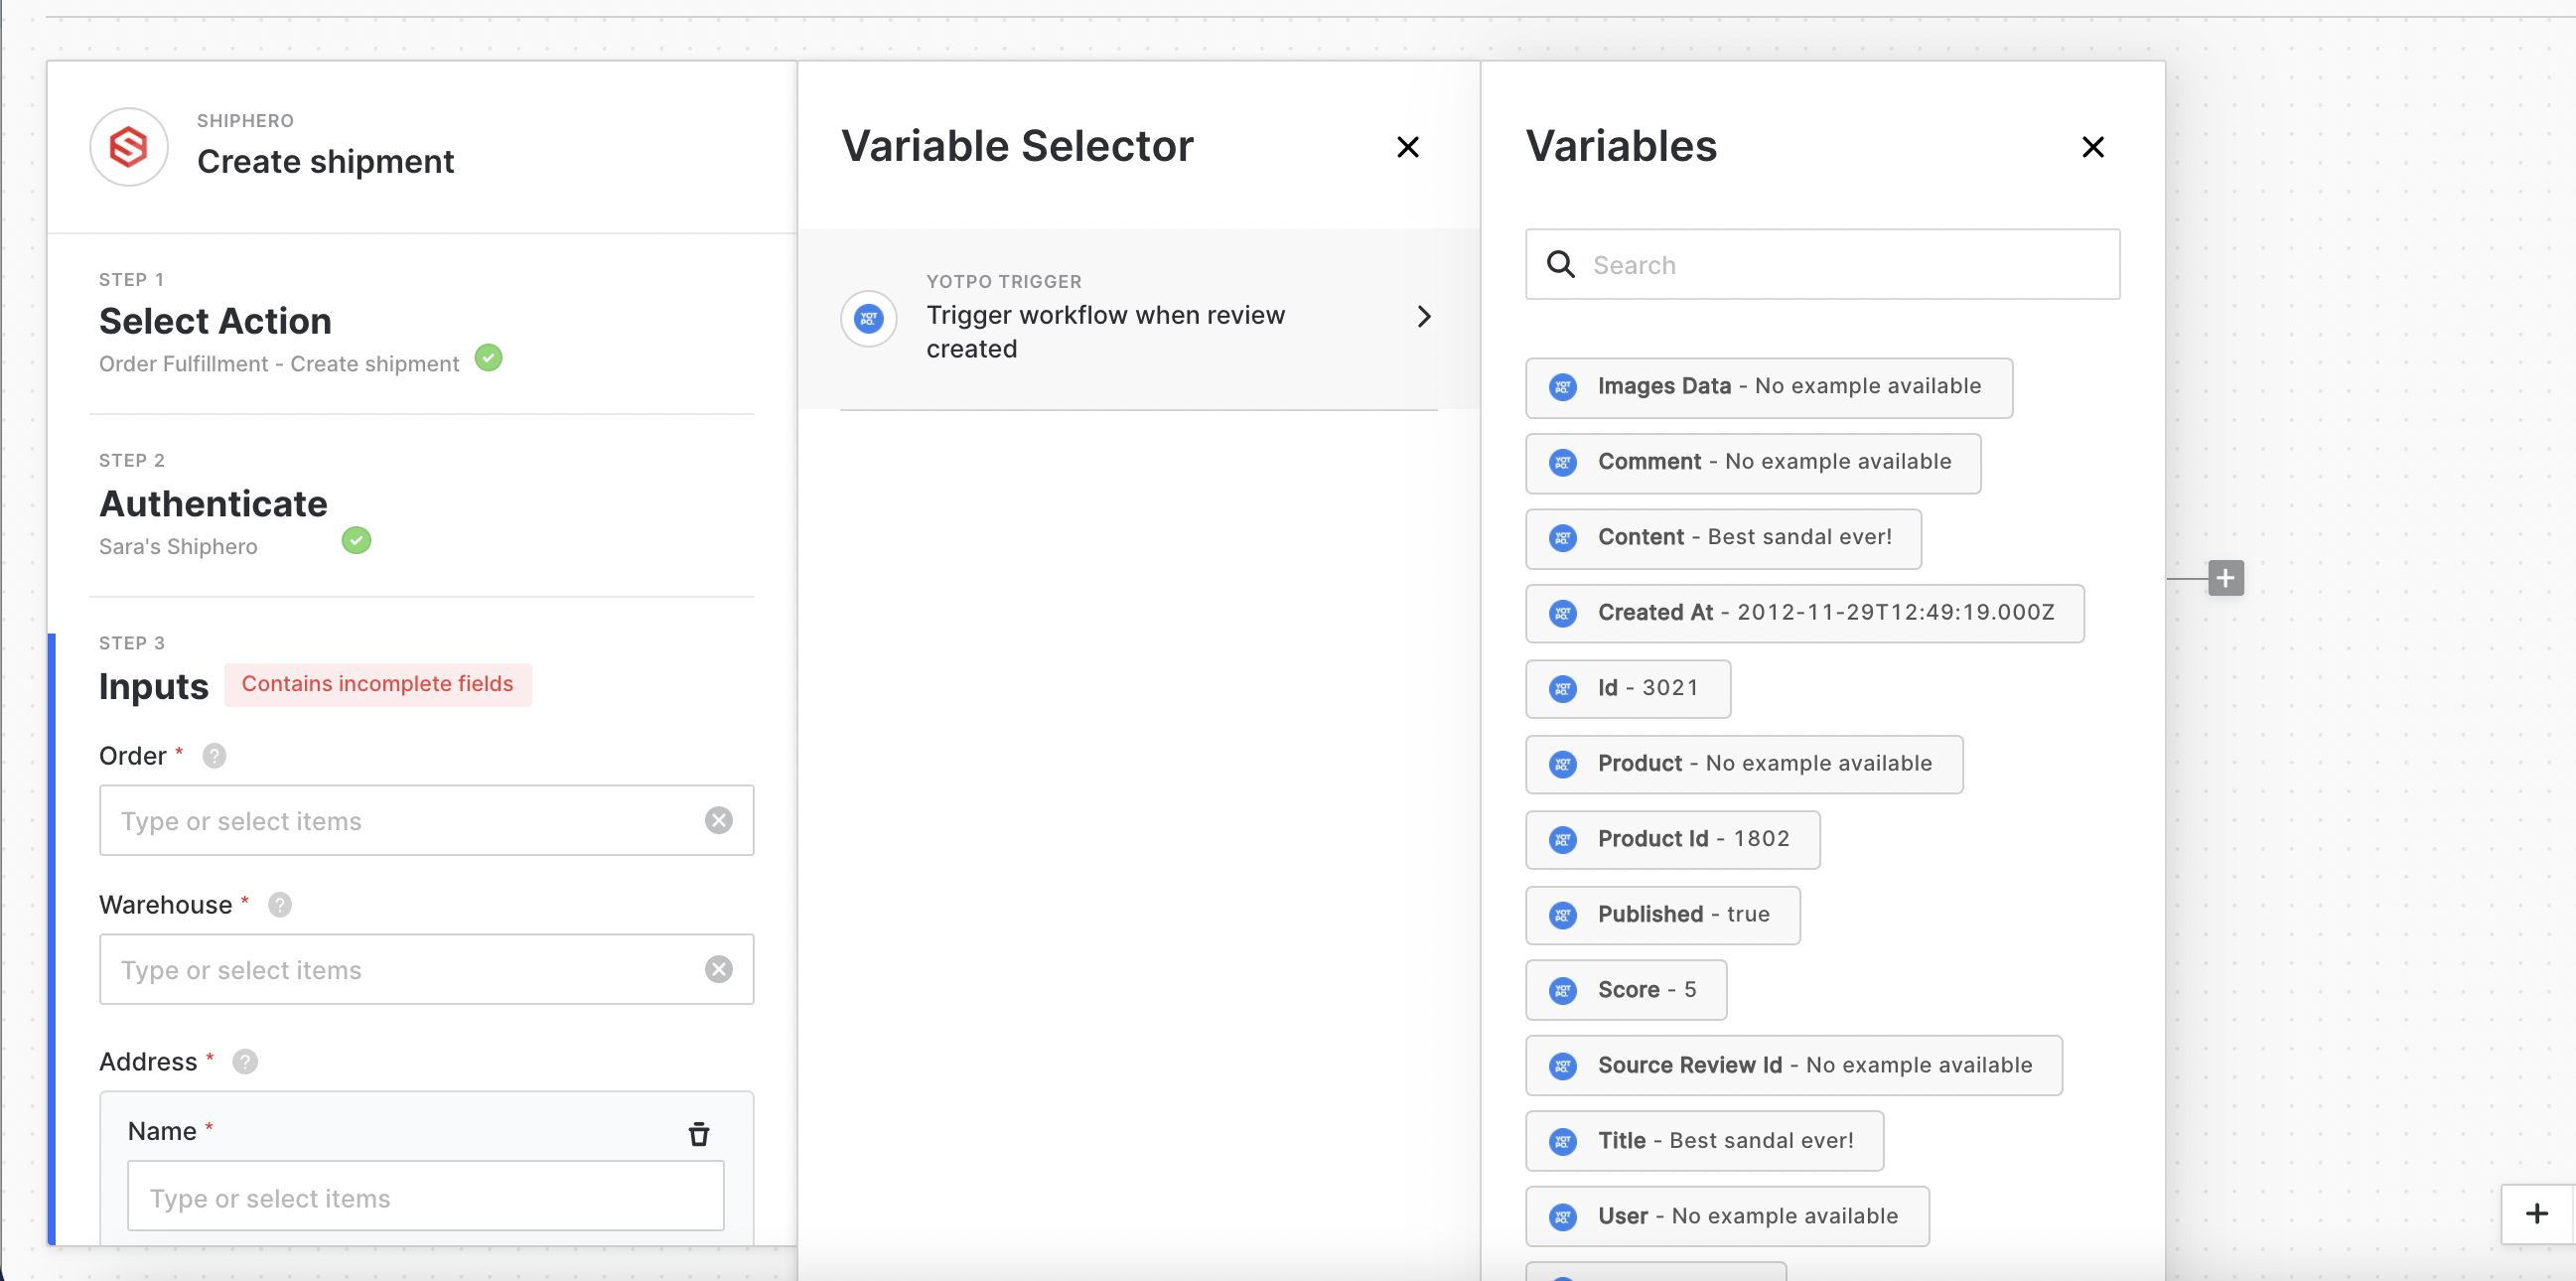Click the trash icon beside Name
The image size is (2576, 1281).
pos(699,1133)
